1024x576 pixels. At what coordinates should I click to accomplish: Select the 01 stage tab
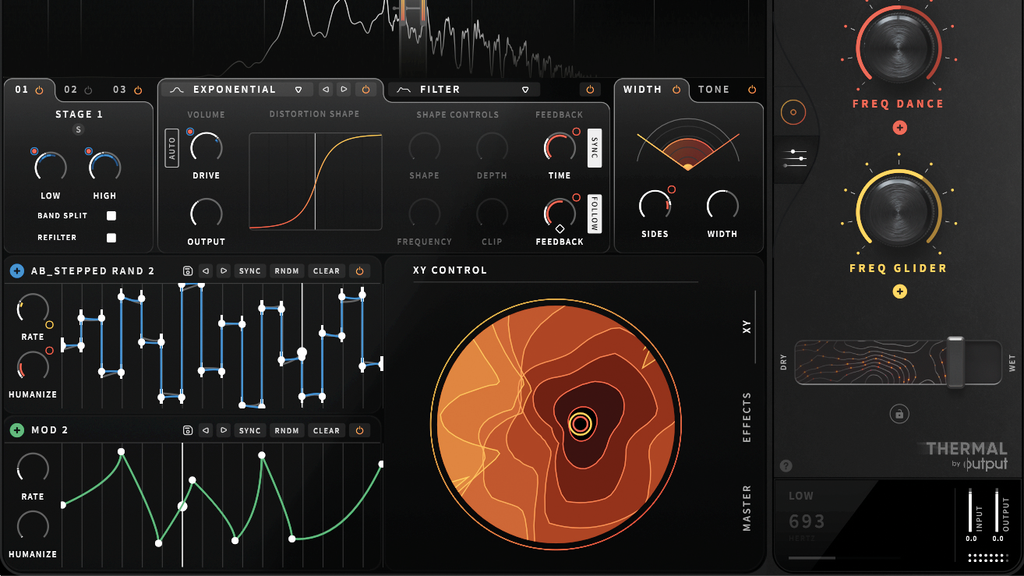coord(22,89)
